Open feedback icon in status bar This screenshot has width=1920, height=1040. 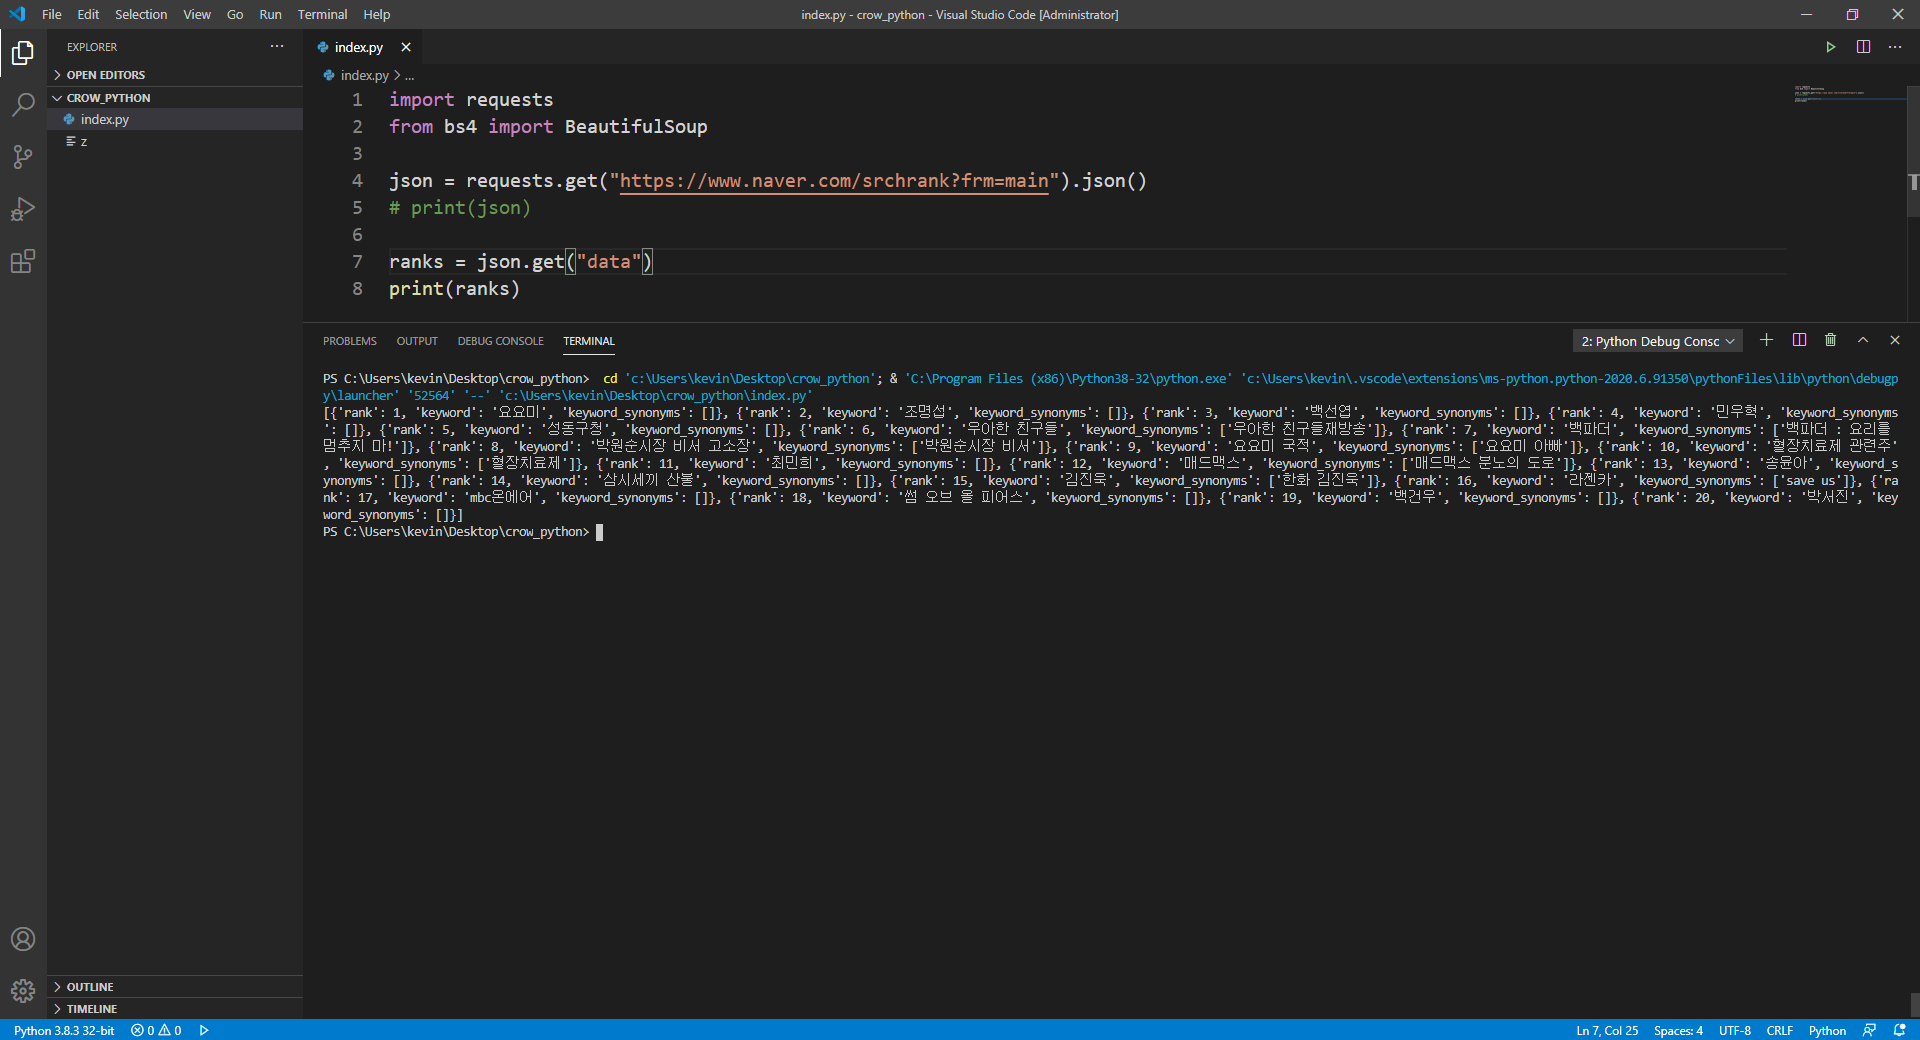(x=1869, y=1030)
